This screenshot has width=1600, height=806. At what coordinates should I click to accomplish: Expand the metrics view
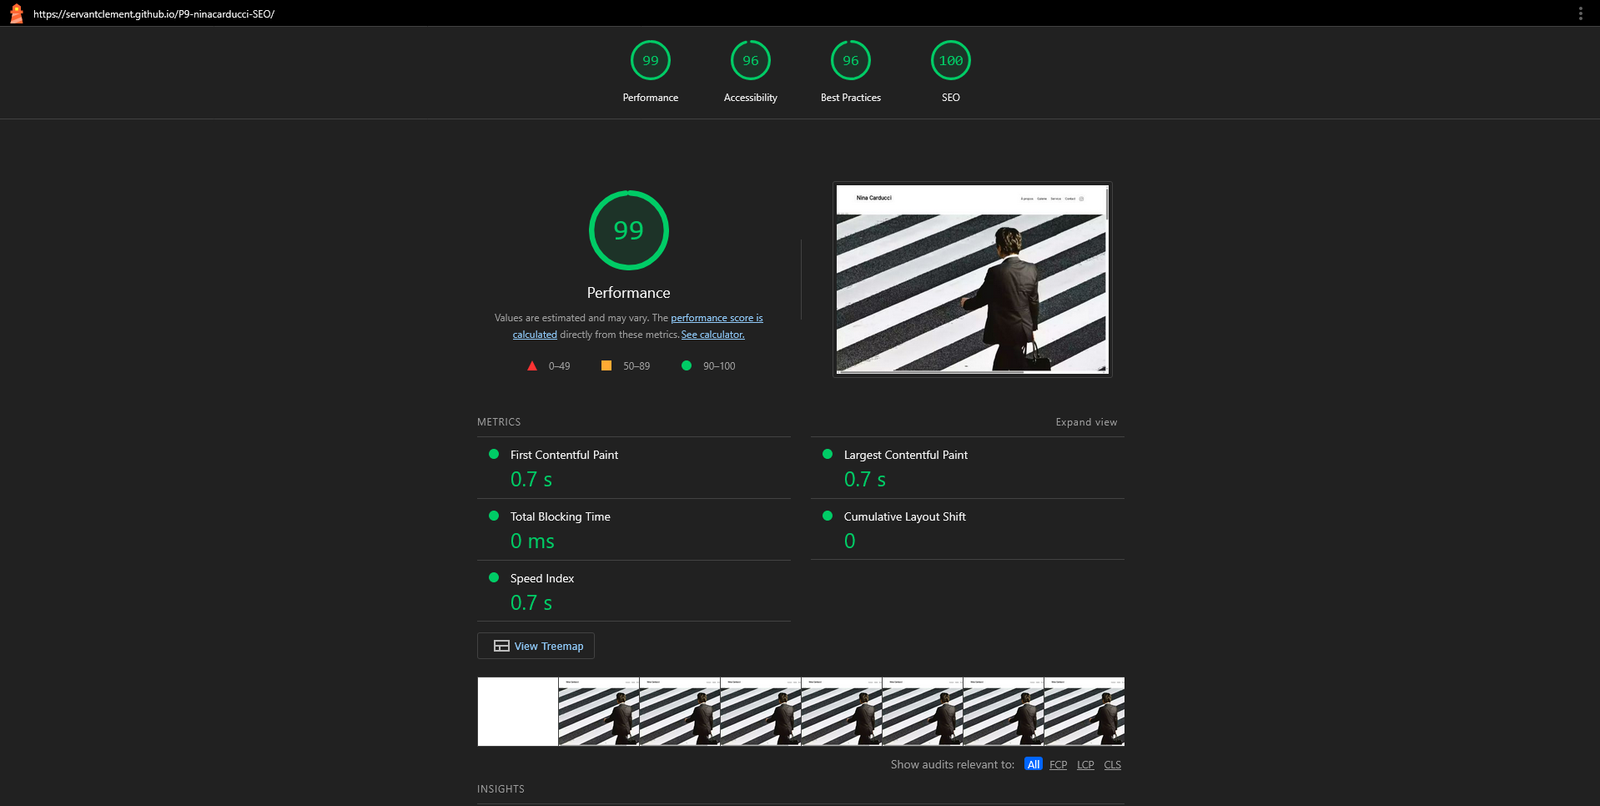pyautogui.click(x=1086, y=422)
